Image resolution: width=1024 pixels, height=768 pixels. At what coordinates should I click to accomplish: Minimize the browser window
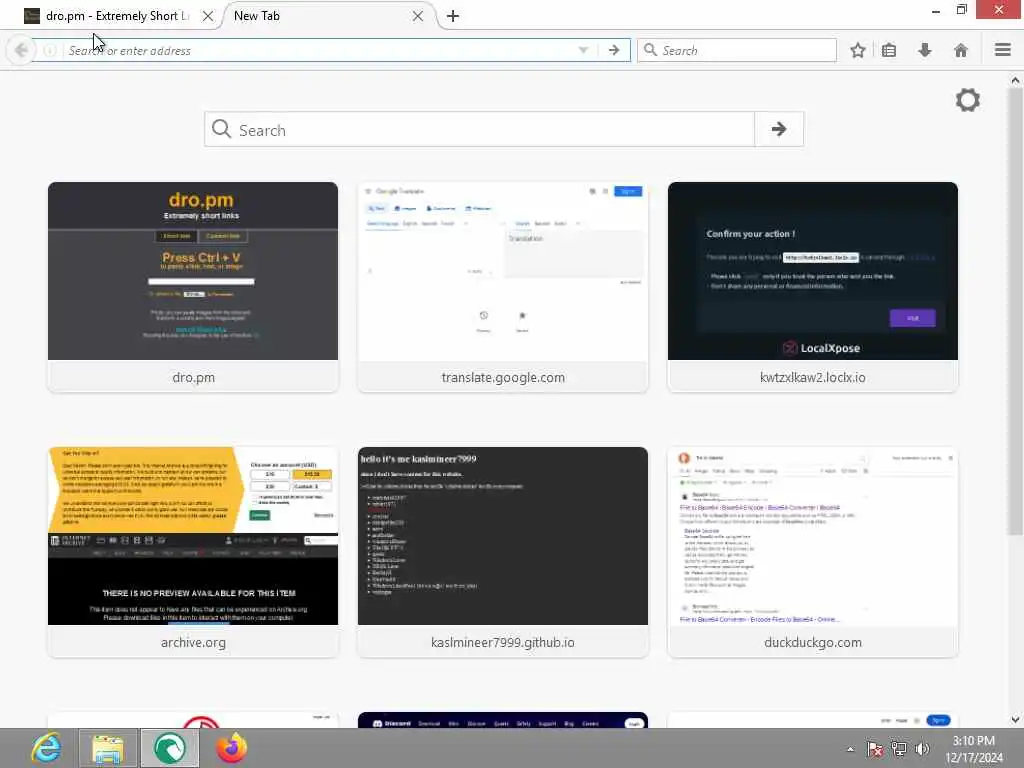(935, 10)
